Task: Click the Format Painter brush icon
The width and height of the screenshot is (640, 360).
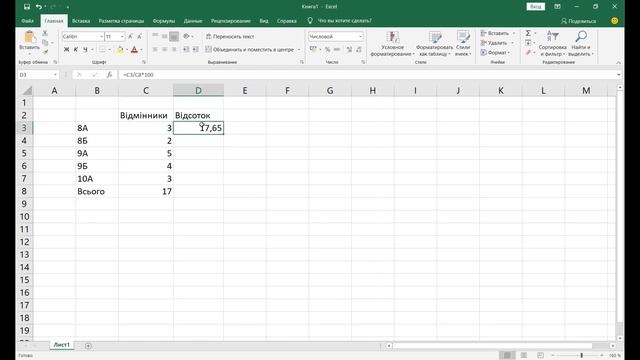Action: [x=45, y=52]
